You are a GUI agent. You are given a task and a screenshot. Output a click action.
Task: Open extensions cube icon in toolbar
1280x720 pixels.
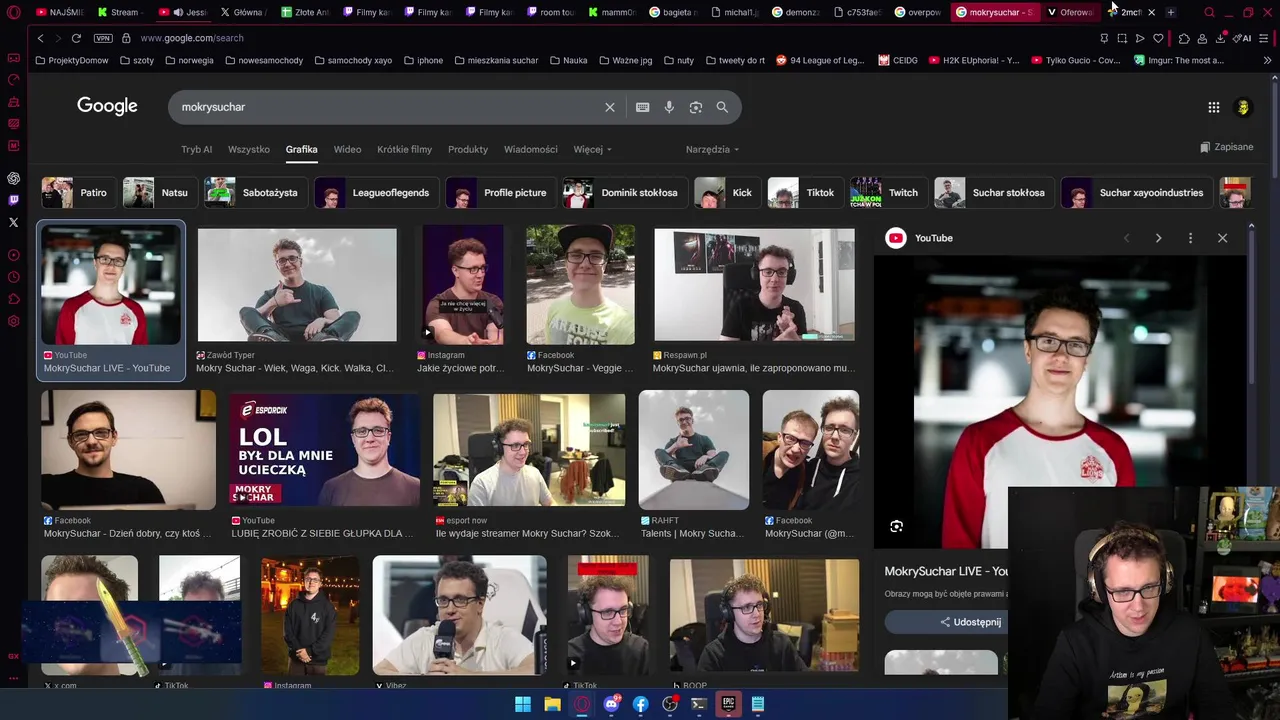click(x=1184, y=38)
